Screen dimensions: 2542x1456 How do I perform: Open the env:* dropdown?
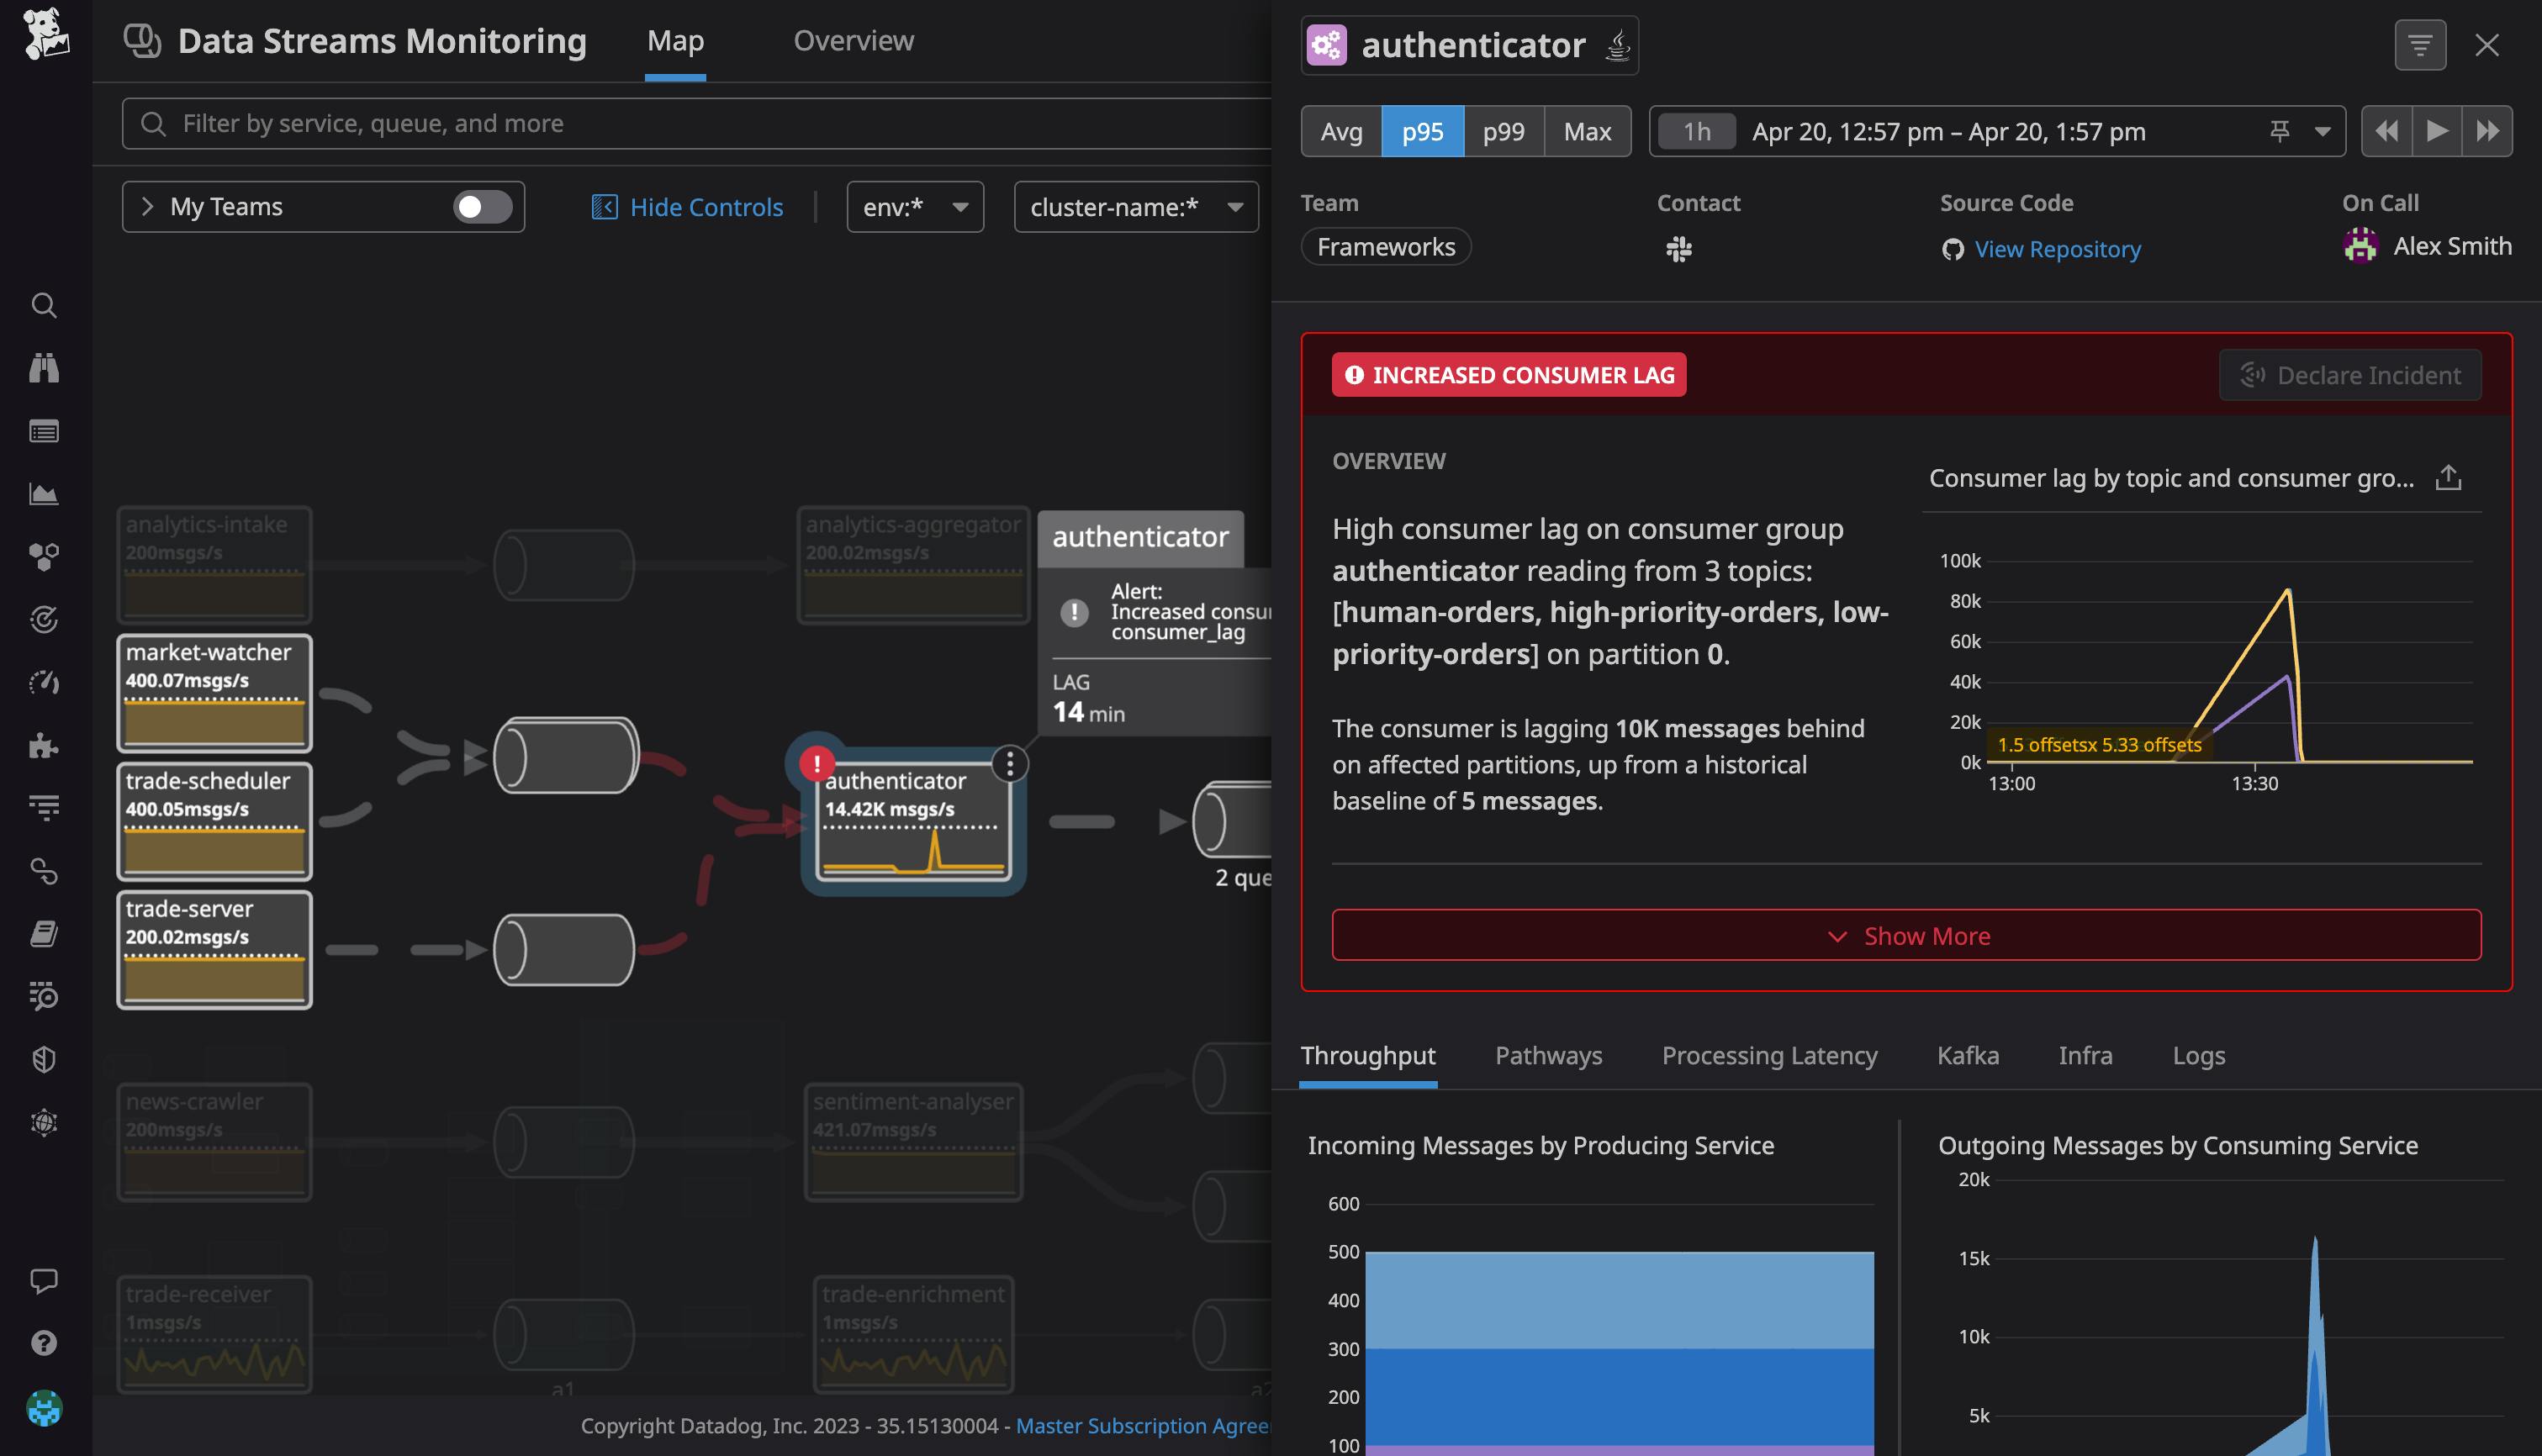[x=915, y=207]
